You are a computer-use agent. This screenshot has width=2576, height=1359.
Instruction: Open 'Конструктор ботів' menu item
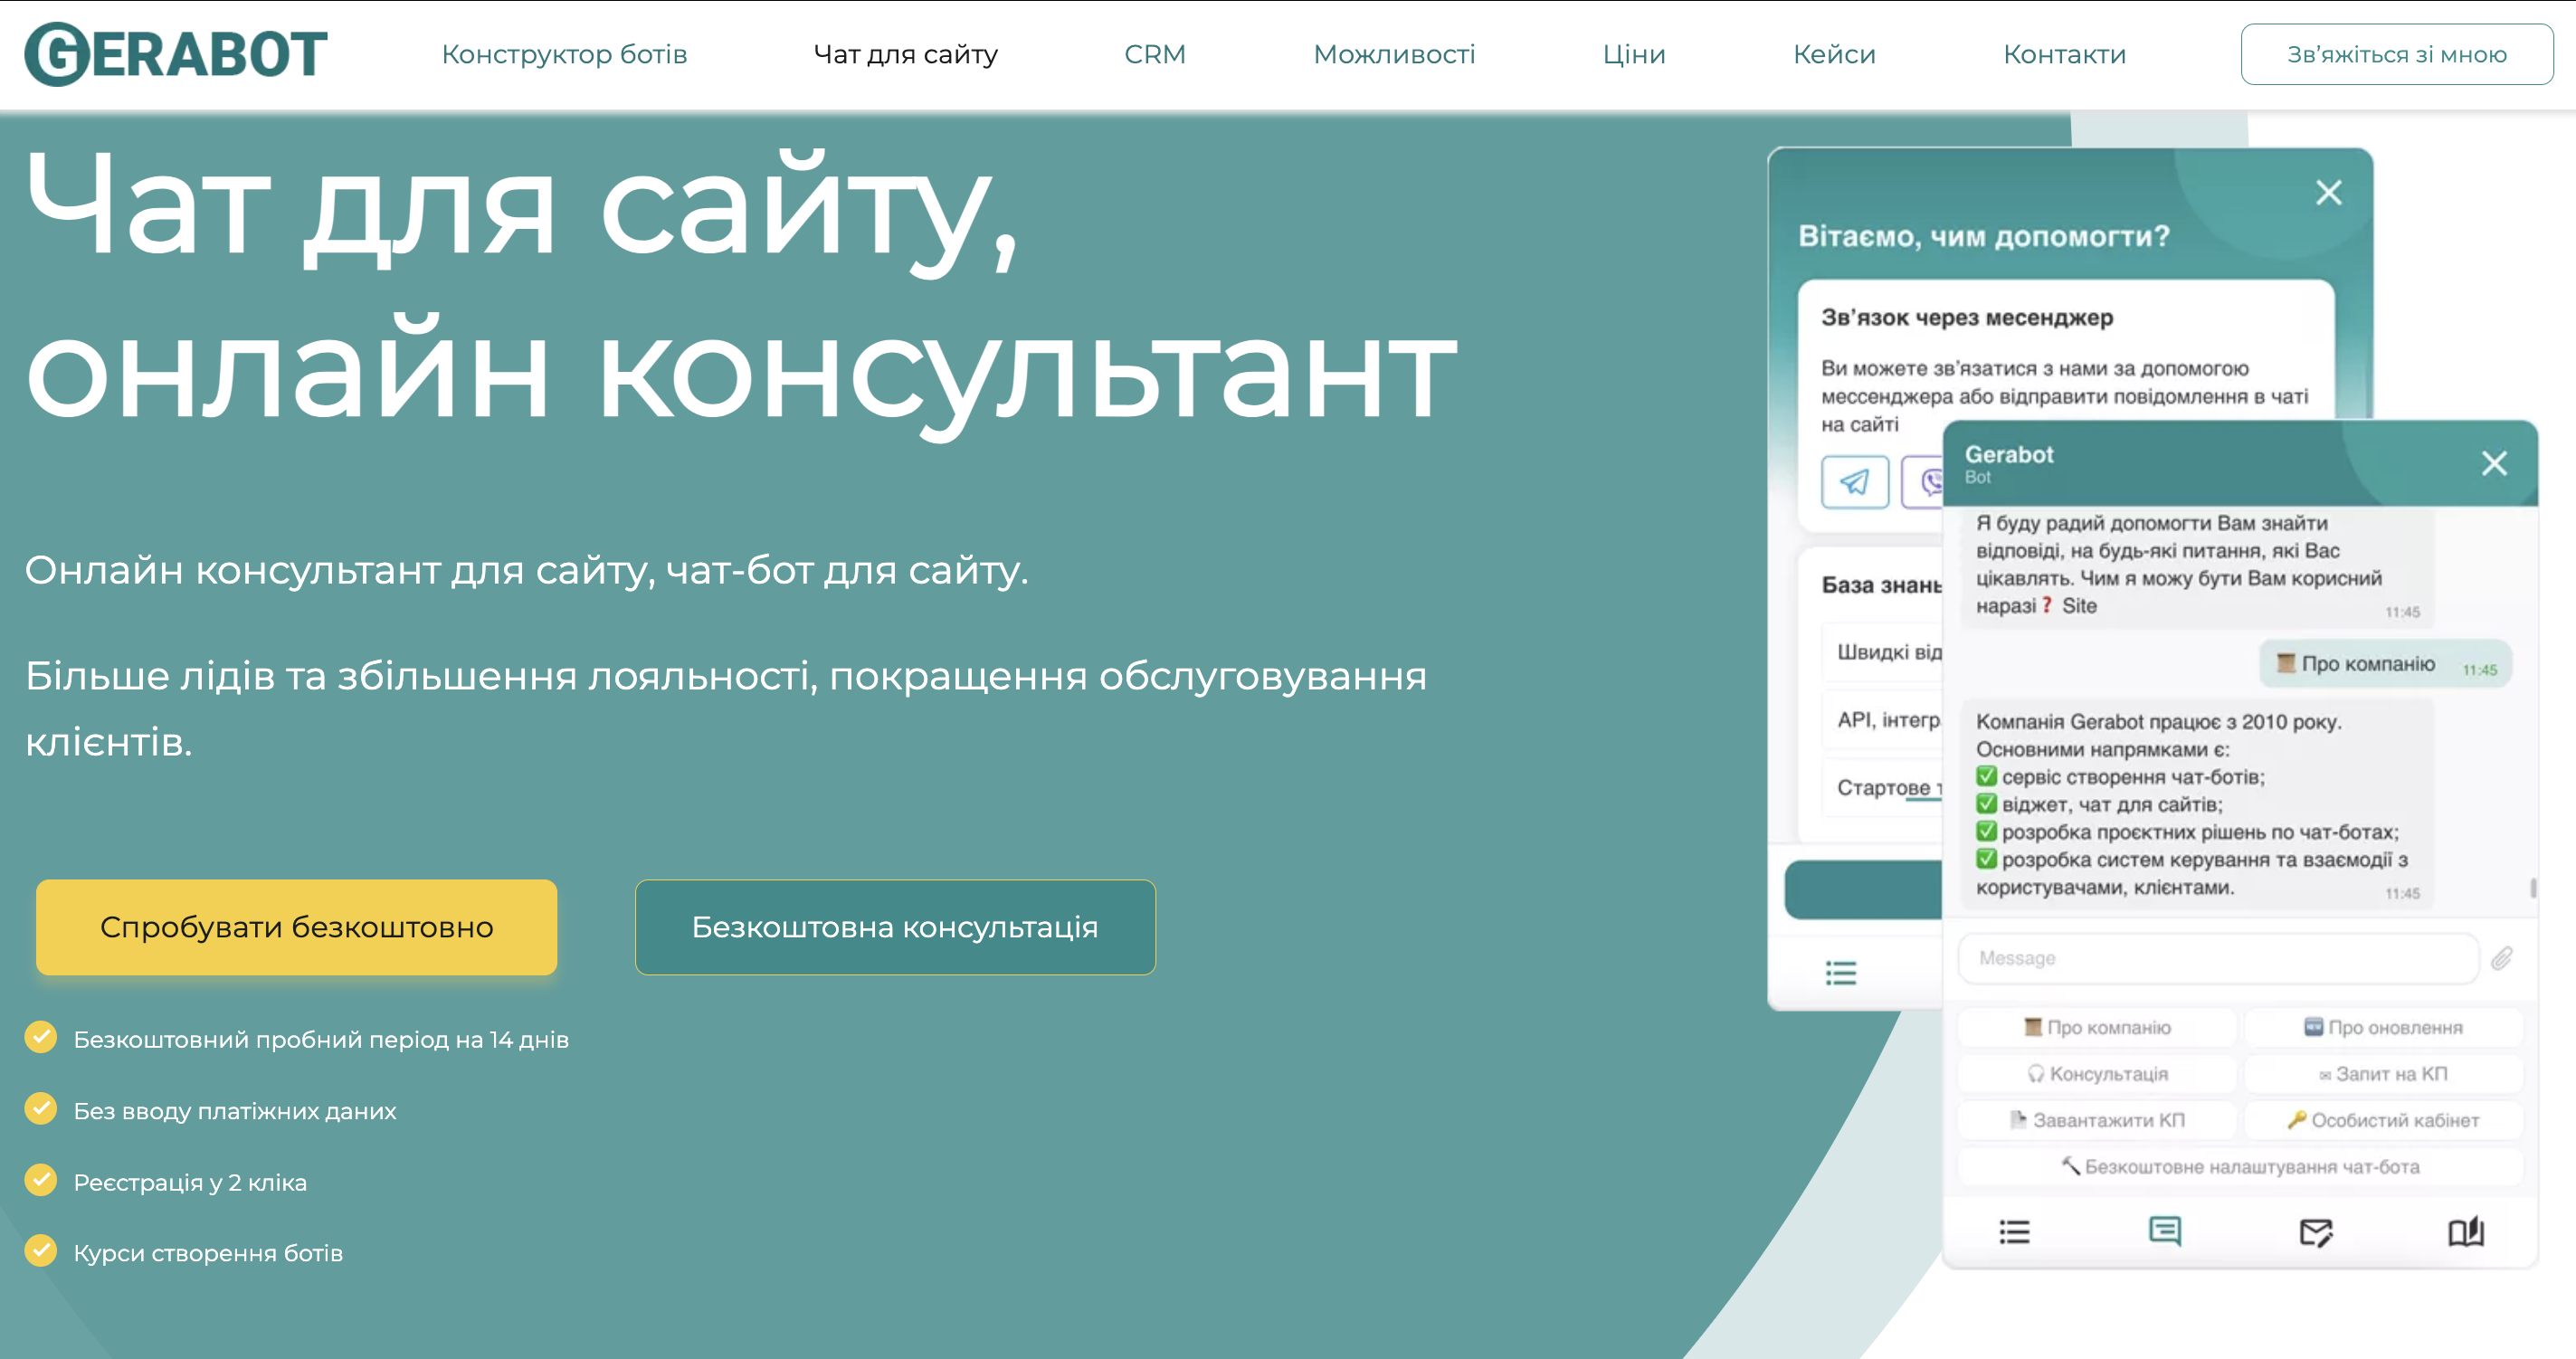(564, 54)
